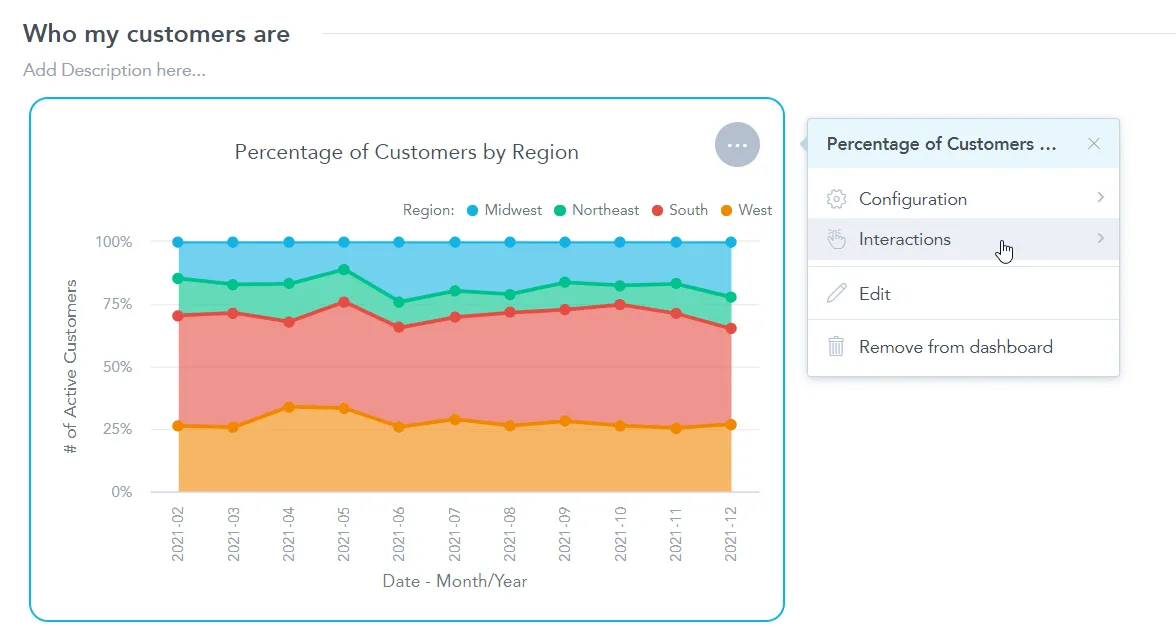The height and width of the screenshot is (640, 1176).
Task: Click the Add Description here placeholder
Action: click(x=113, y=70)
